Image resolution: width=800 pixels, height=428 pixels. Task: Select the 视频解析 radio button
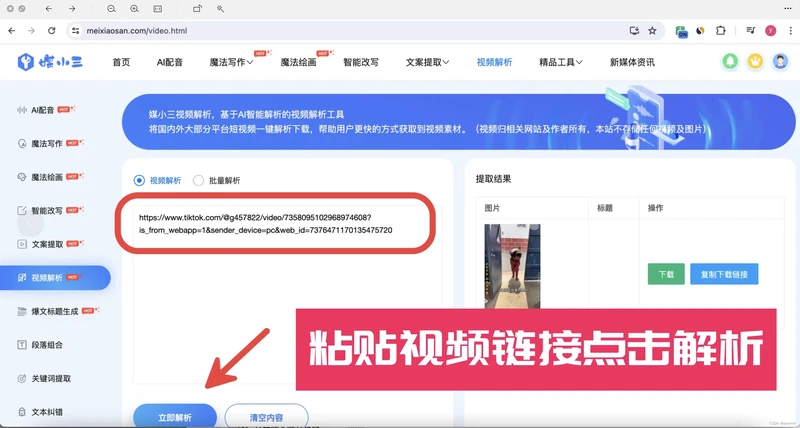point(140,180)
